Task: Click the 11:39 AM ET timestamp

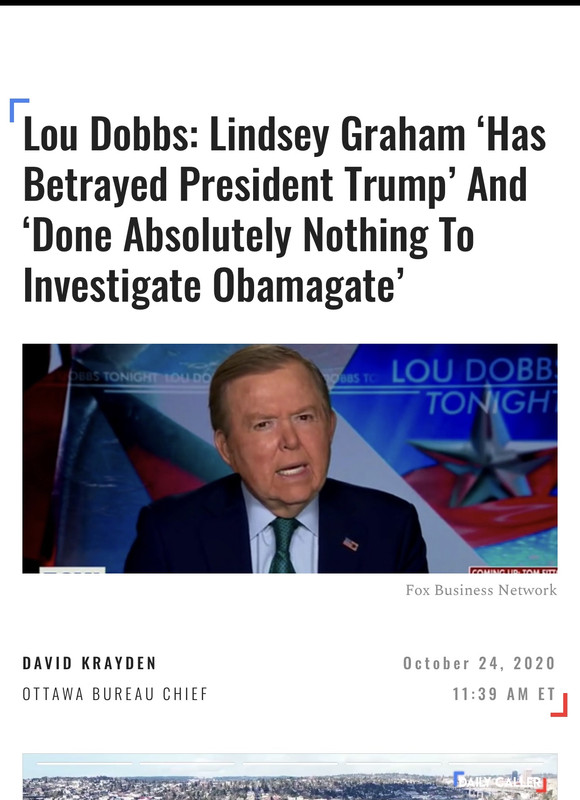Action: [503, 694]
